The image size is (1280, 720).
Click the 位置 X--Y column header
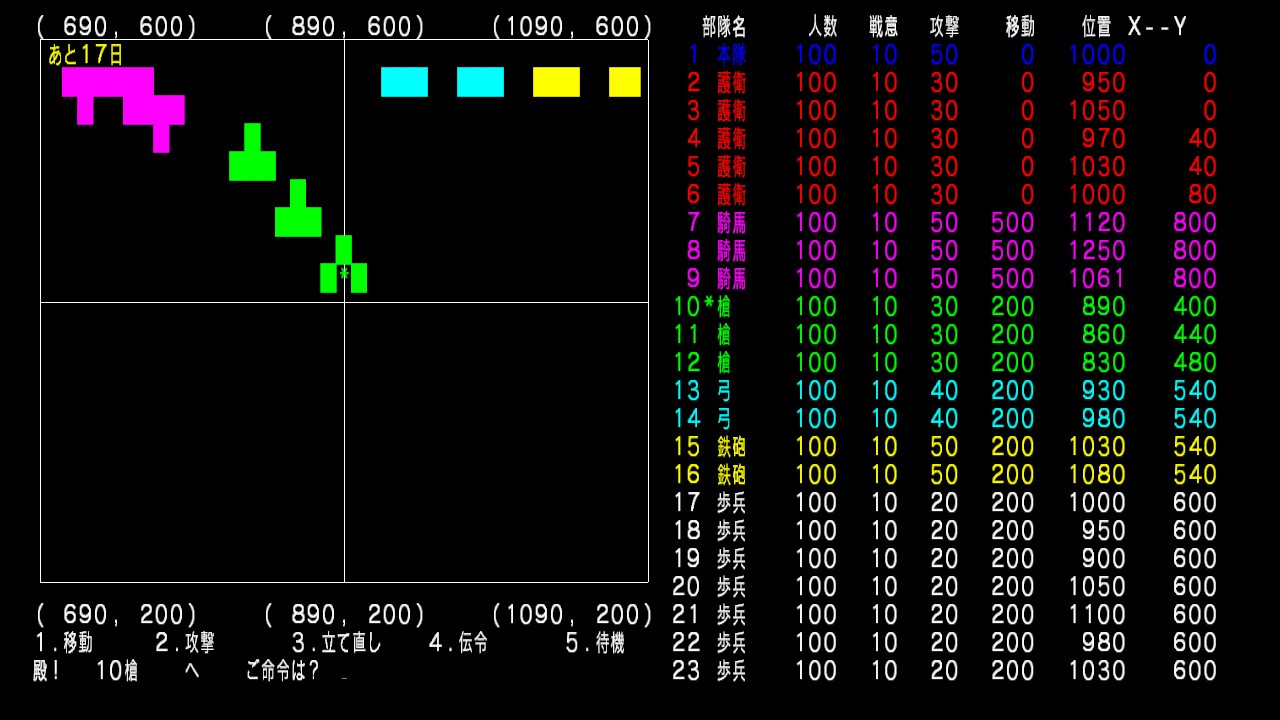pos(1134,27)
